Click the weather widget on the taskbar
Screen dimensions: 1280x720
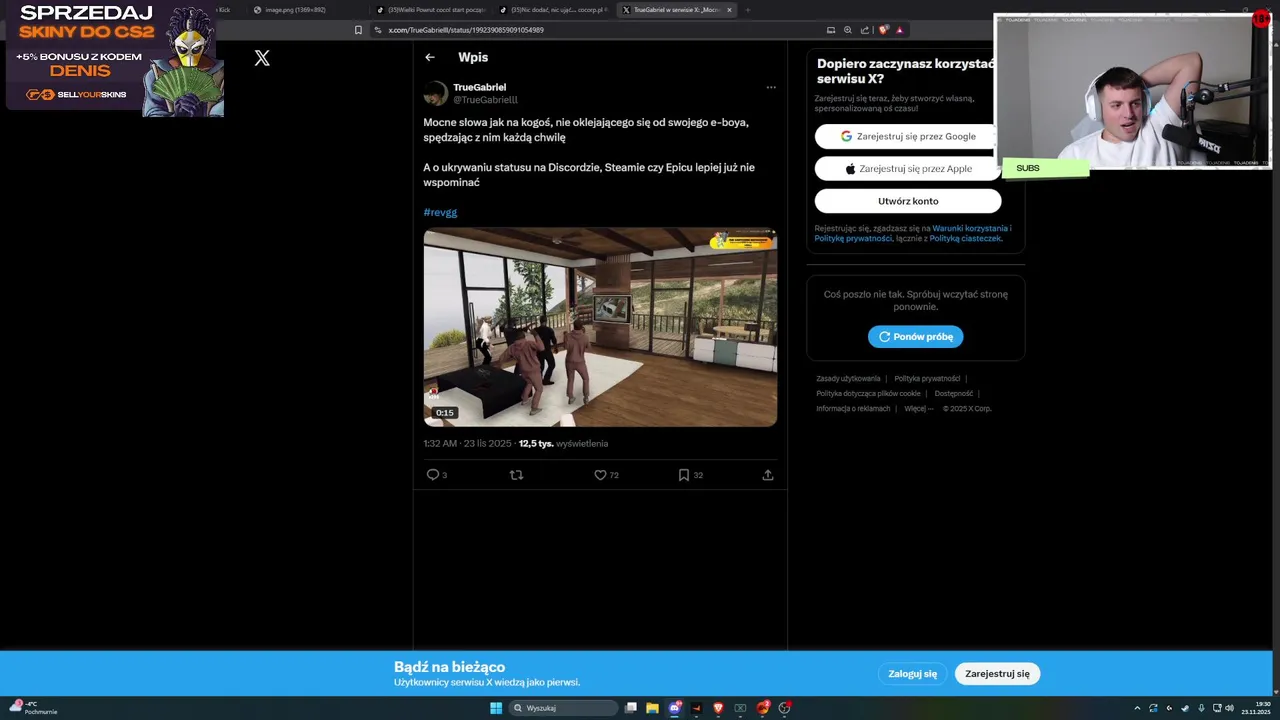pyautogui.click(x=35, y=708)
